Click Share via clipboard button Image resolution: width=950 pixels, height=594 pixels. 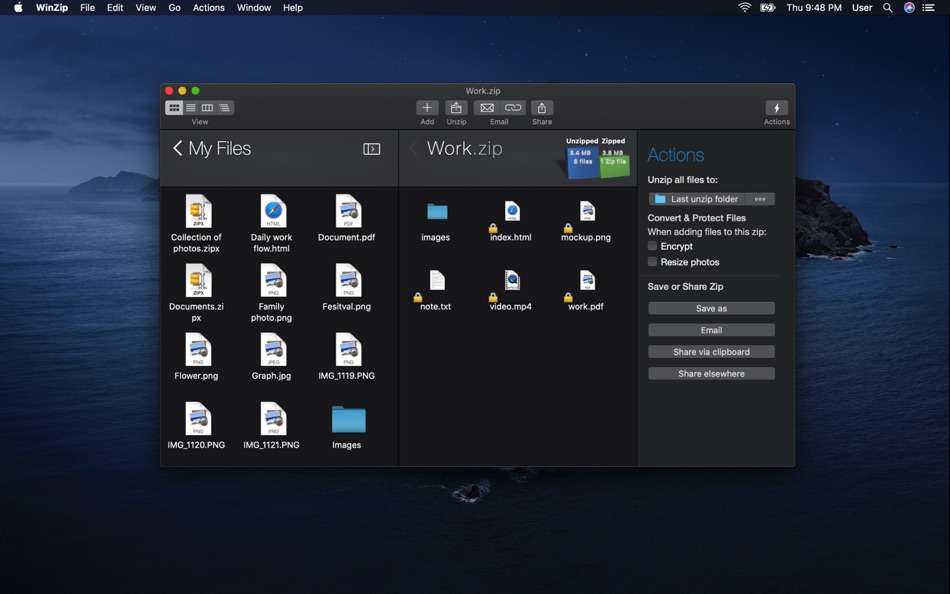click(711, 352)
